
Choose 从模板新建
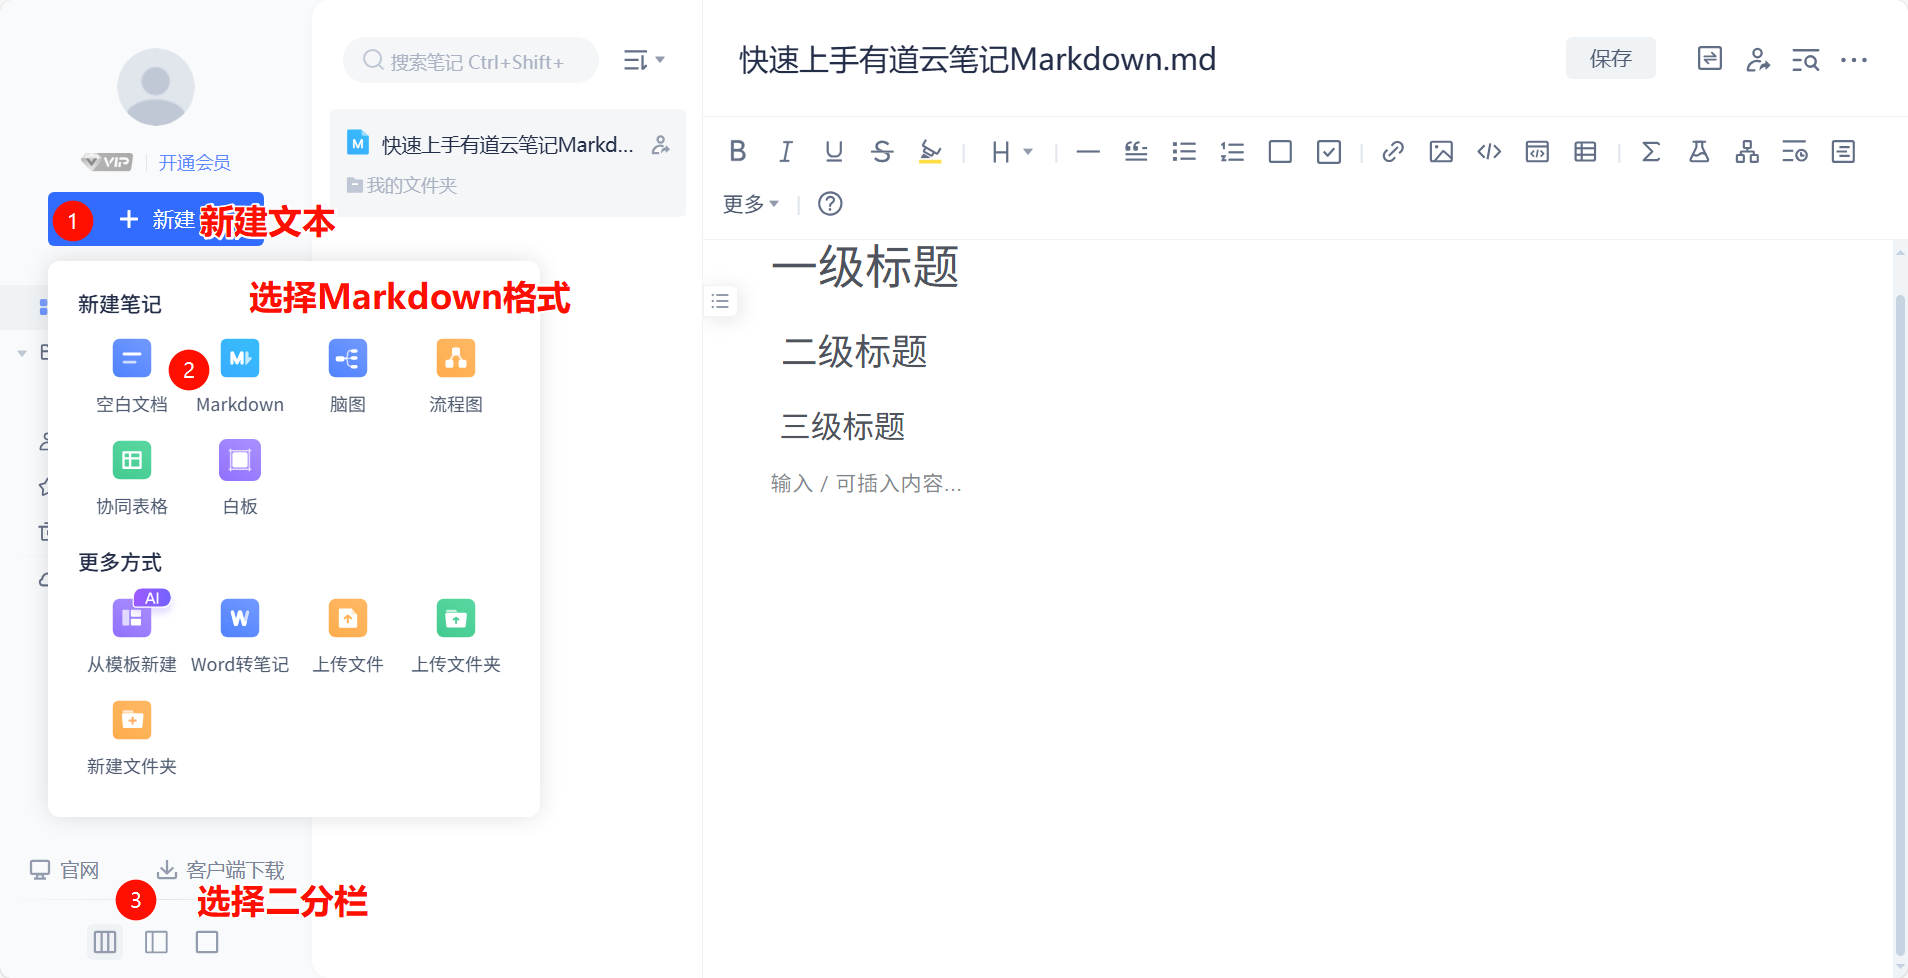point(132,636)
